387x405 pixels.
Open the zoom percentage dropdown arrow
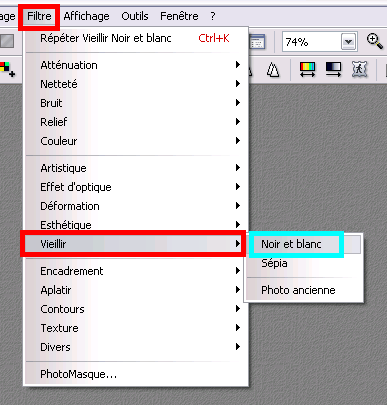coord(349,42)
